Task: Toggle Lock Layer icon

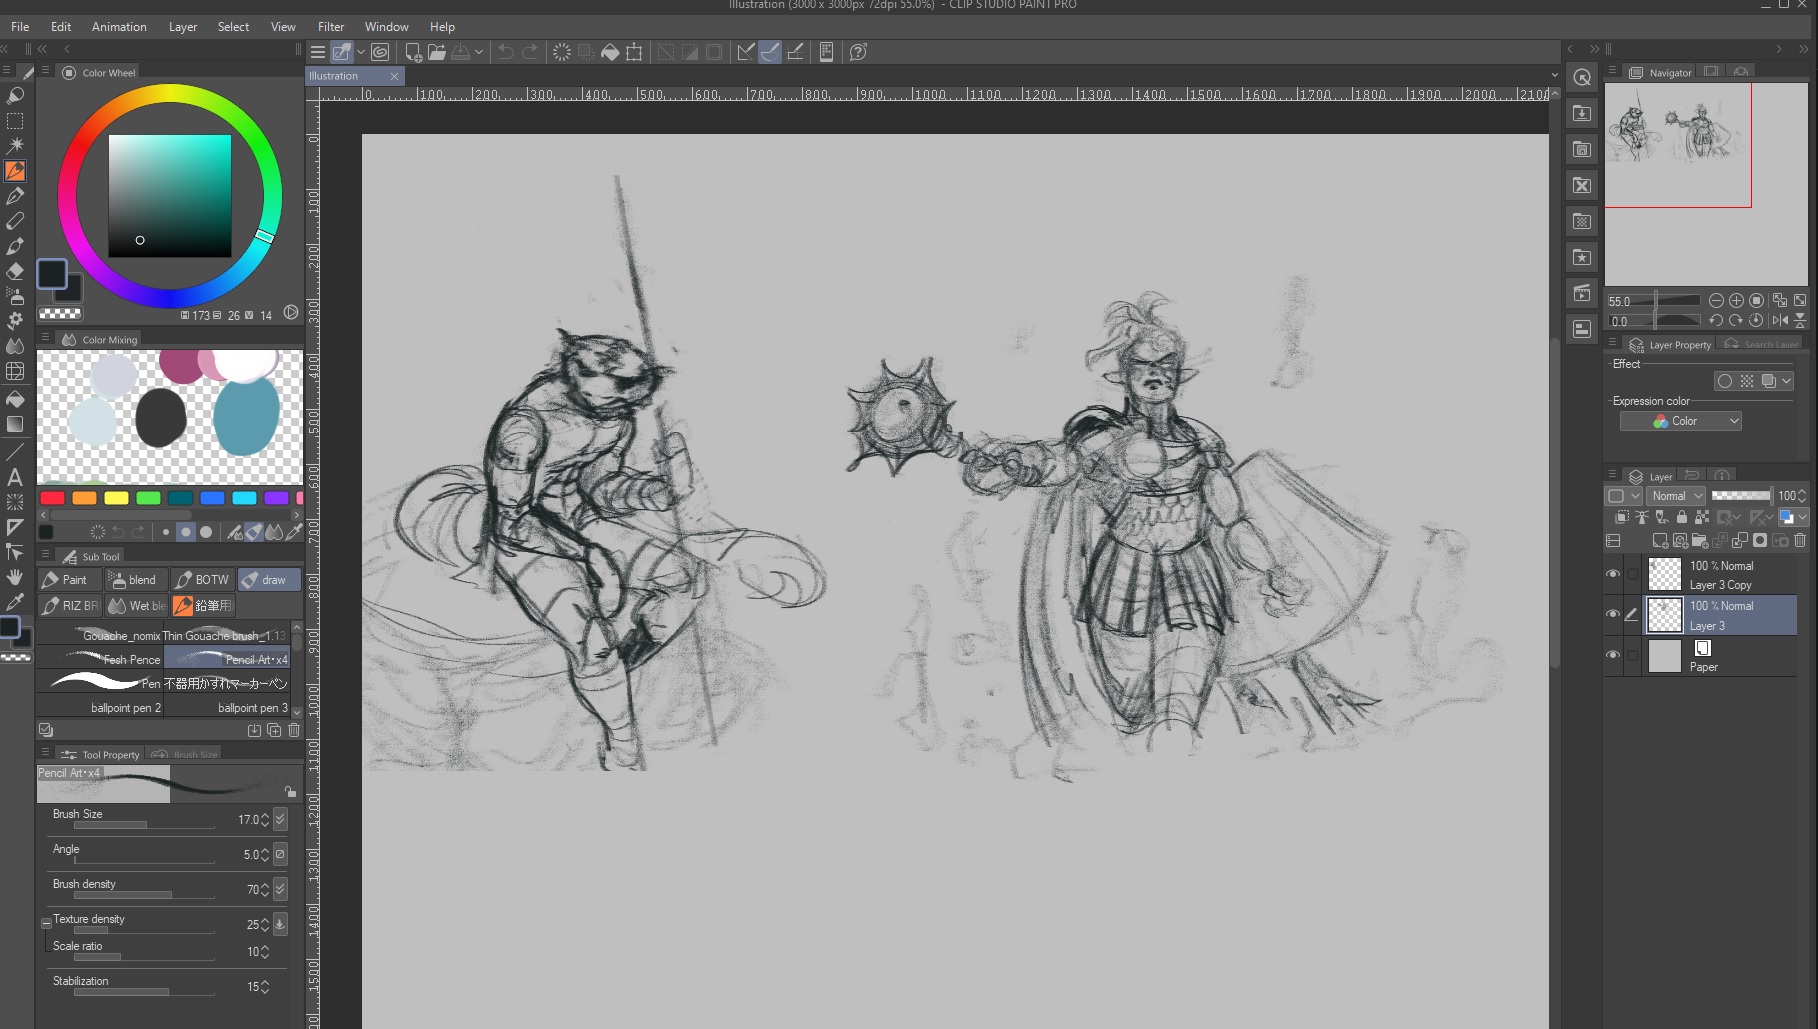Action: point(1682,518)
